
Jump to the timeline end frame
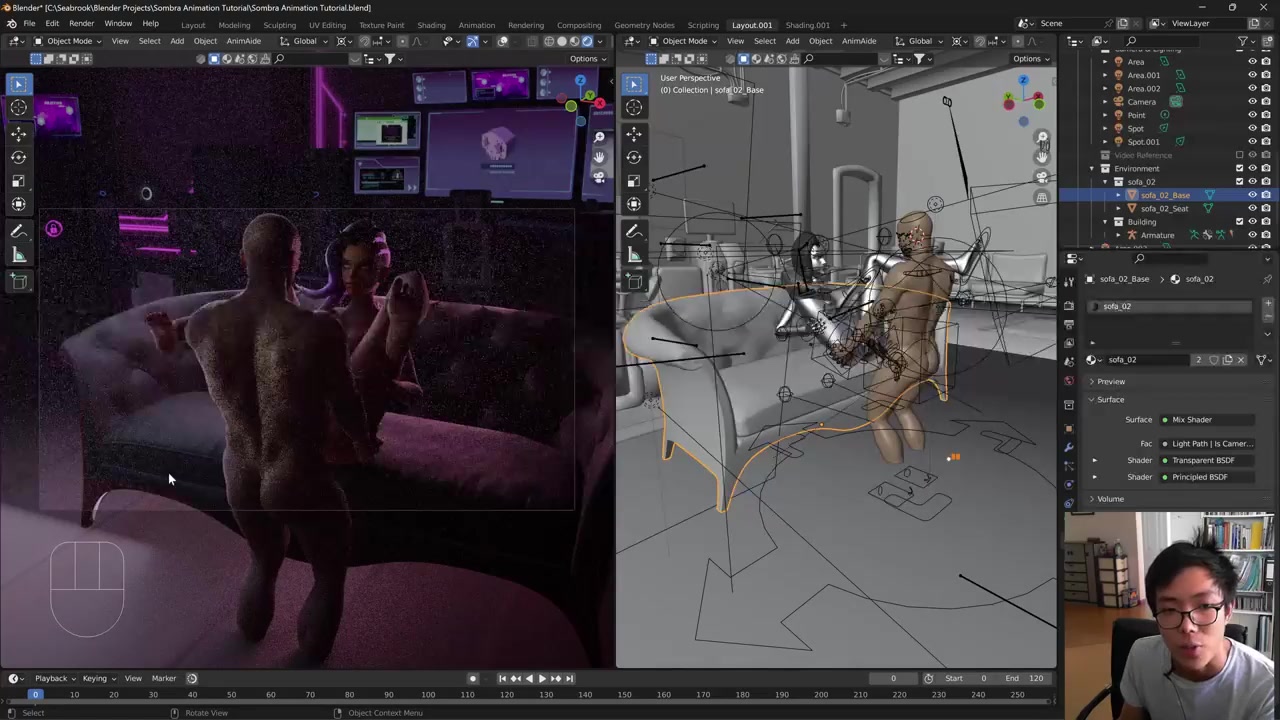pos(570,678)
